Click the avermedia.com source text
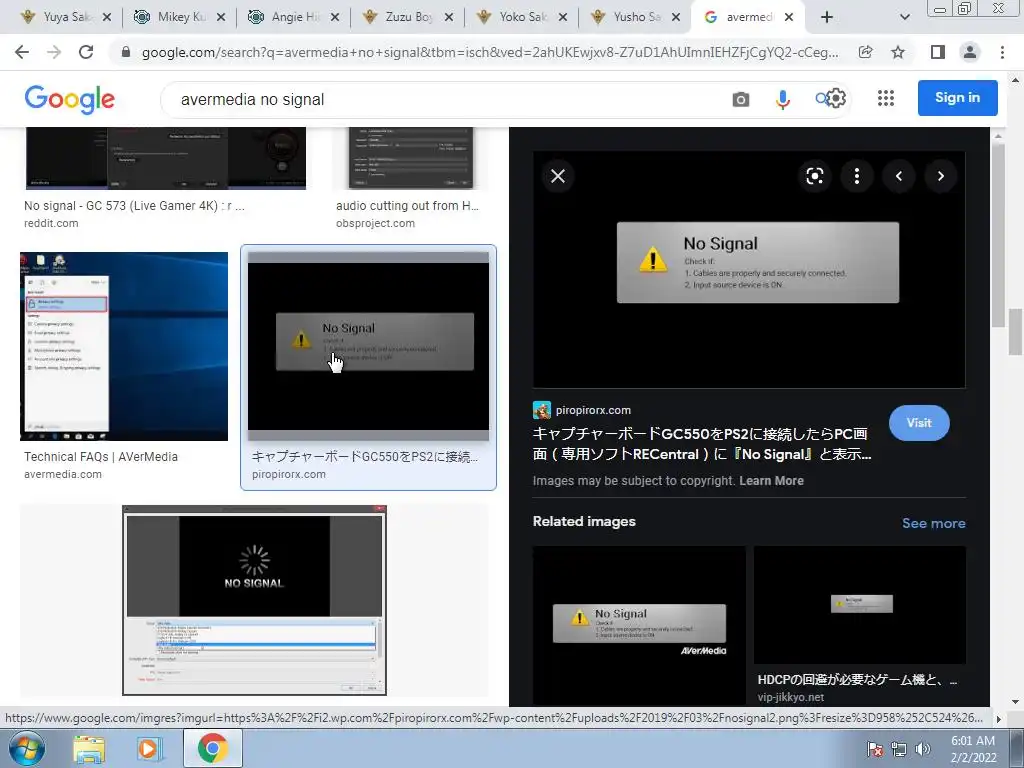Viewport: 1024px width, 768px height. coord(63,474)
